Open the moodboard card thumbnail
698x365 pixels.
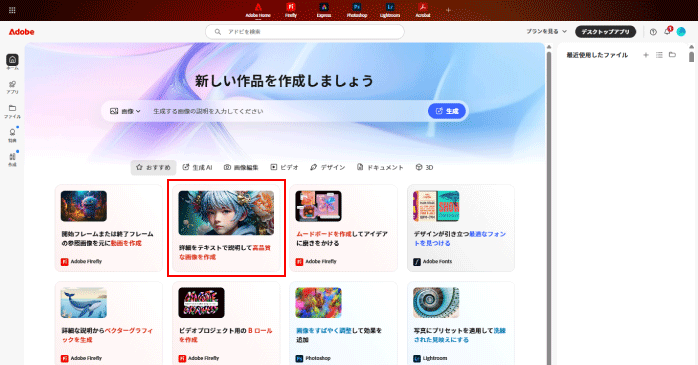click(318, 206)
